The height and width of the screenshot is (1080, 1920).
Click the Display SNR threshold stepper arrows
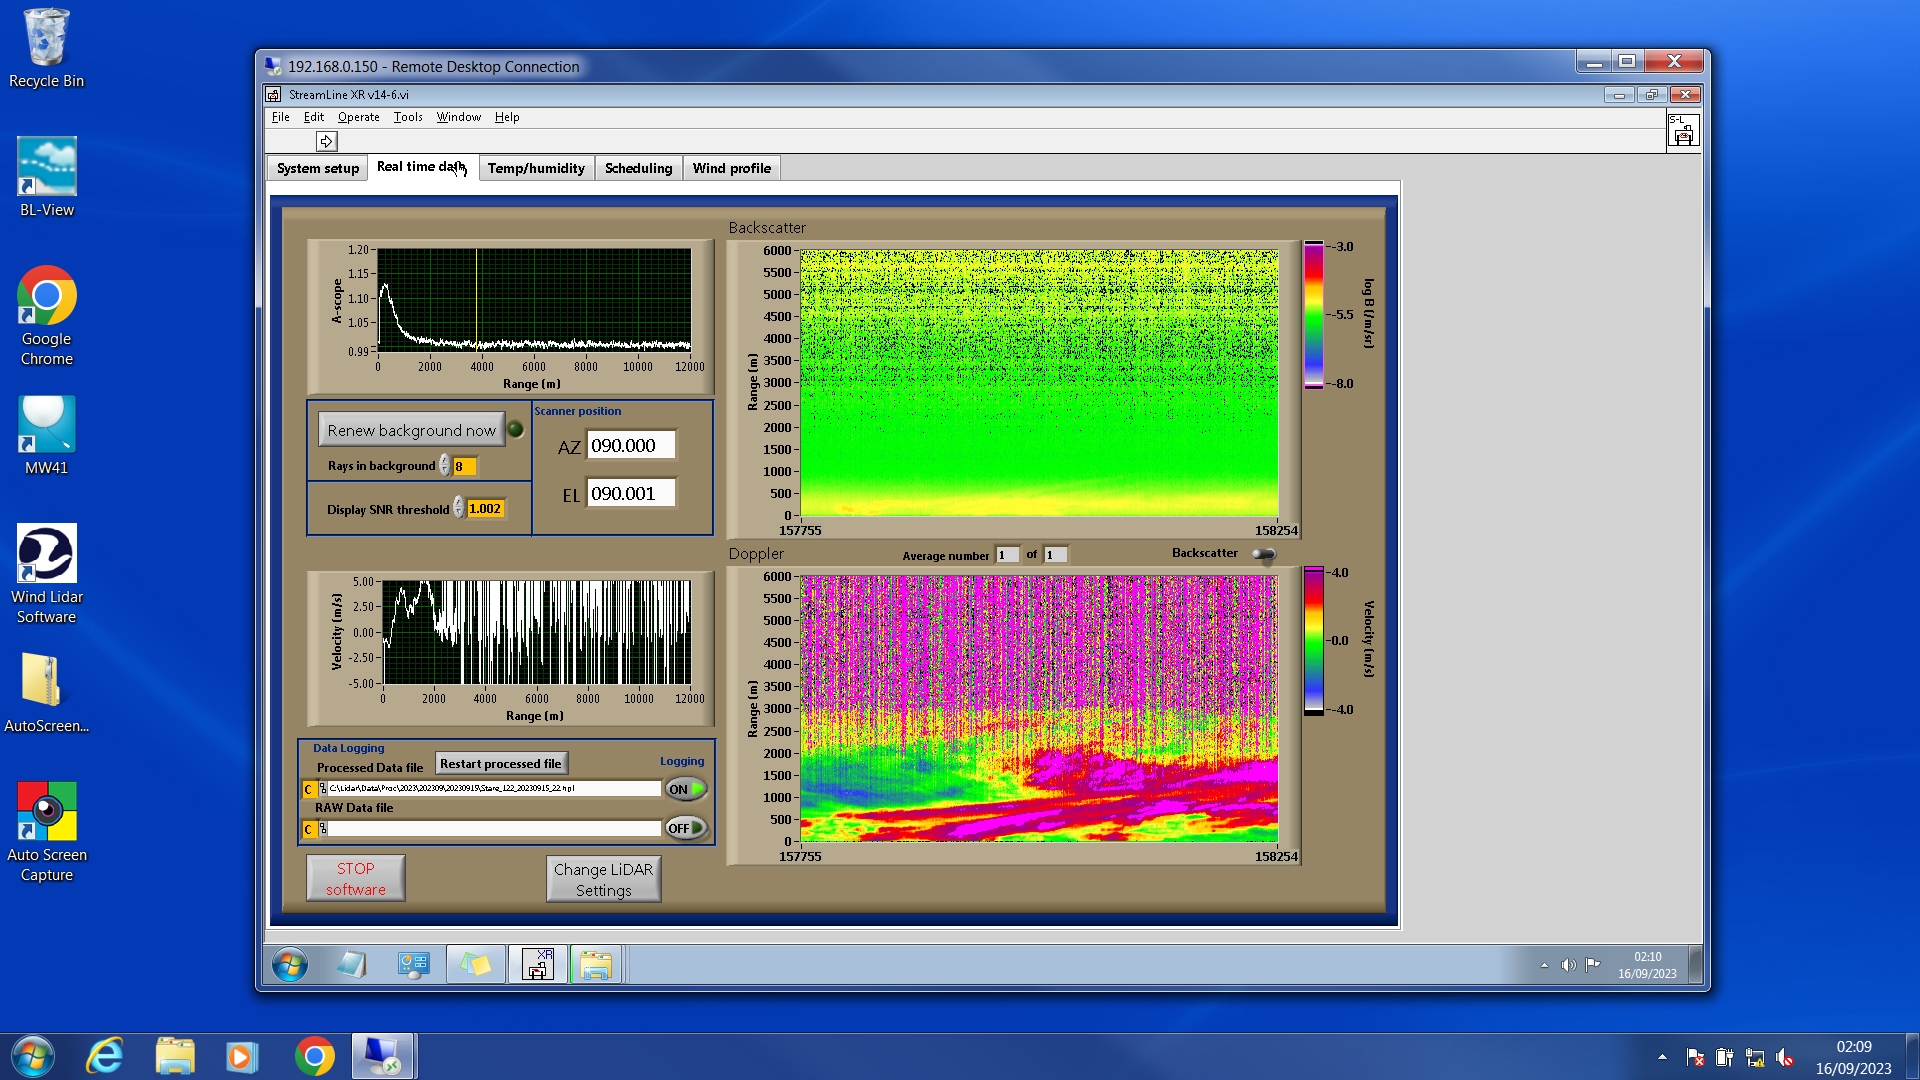(x=459, y=508)
